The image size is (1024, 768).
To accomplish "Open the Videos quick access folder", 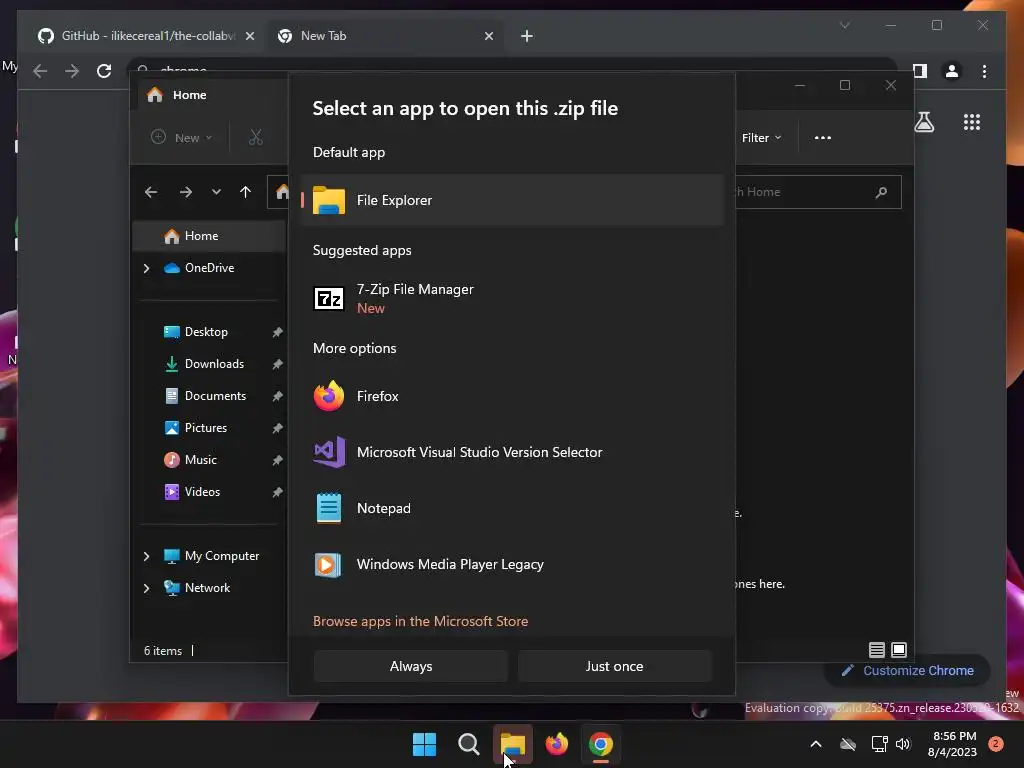I will (192, 492).
